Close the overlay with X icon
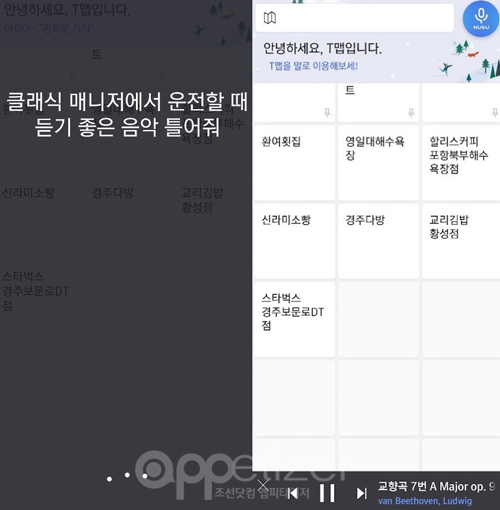 coord(263,485)
